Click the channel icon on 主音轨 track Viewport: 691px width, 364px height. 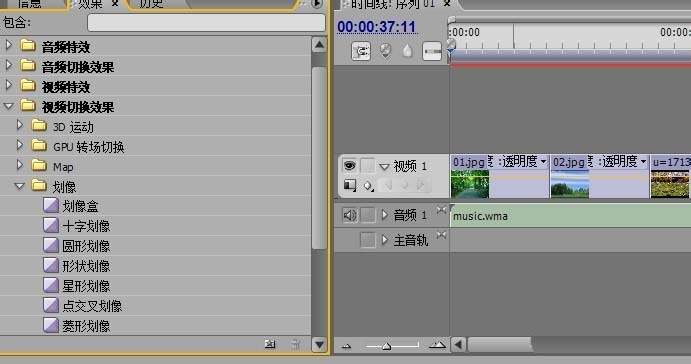tap(441, 235)
